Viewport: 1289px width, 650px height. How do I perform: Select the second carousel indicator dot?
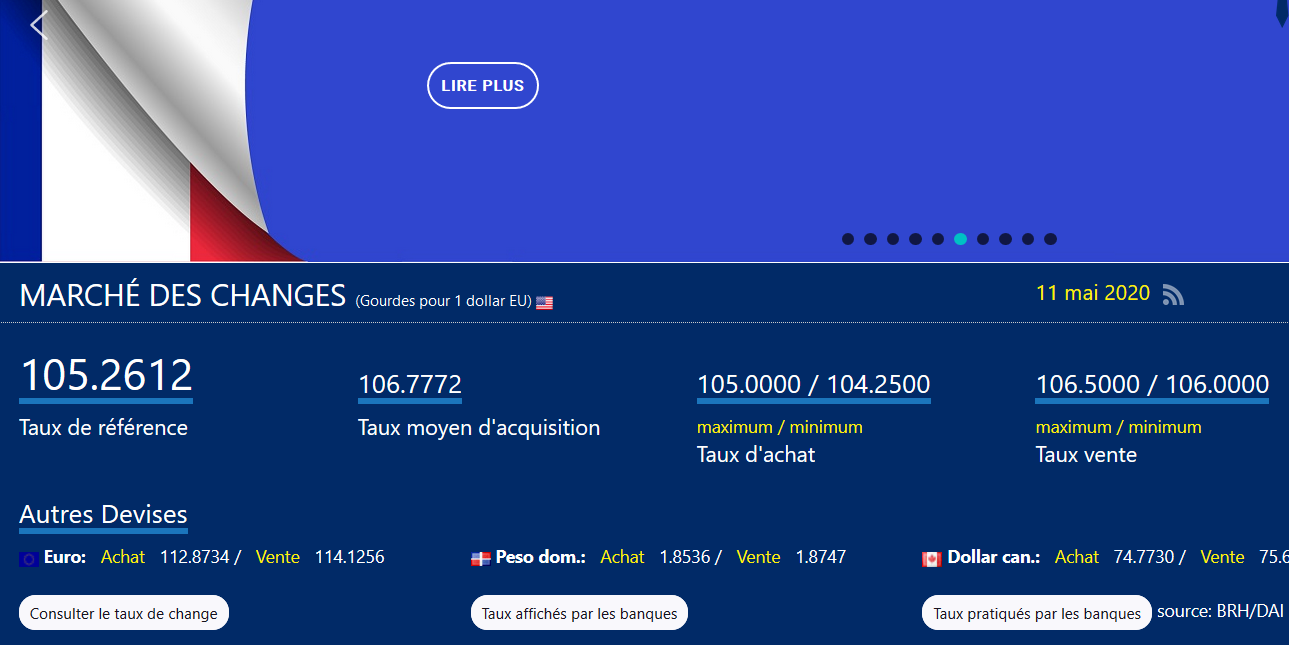pos(870,239)
